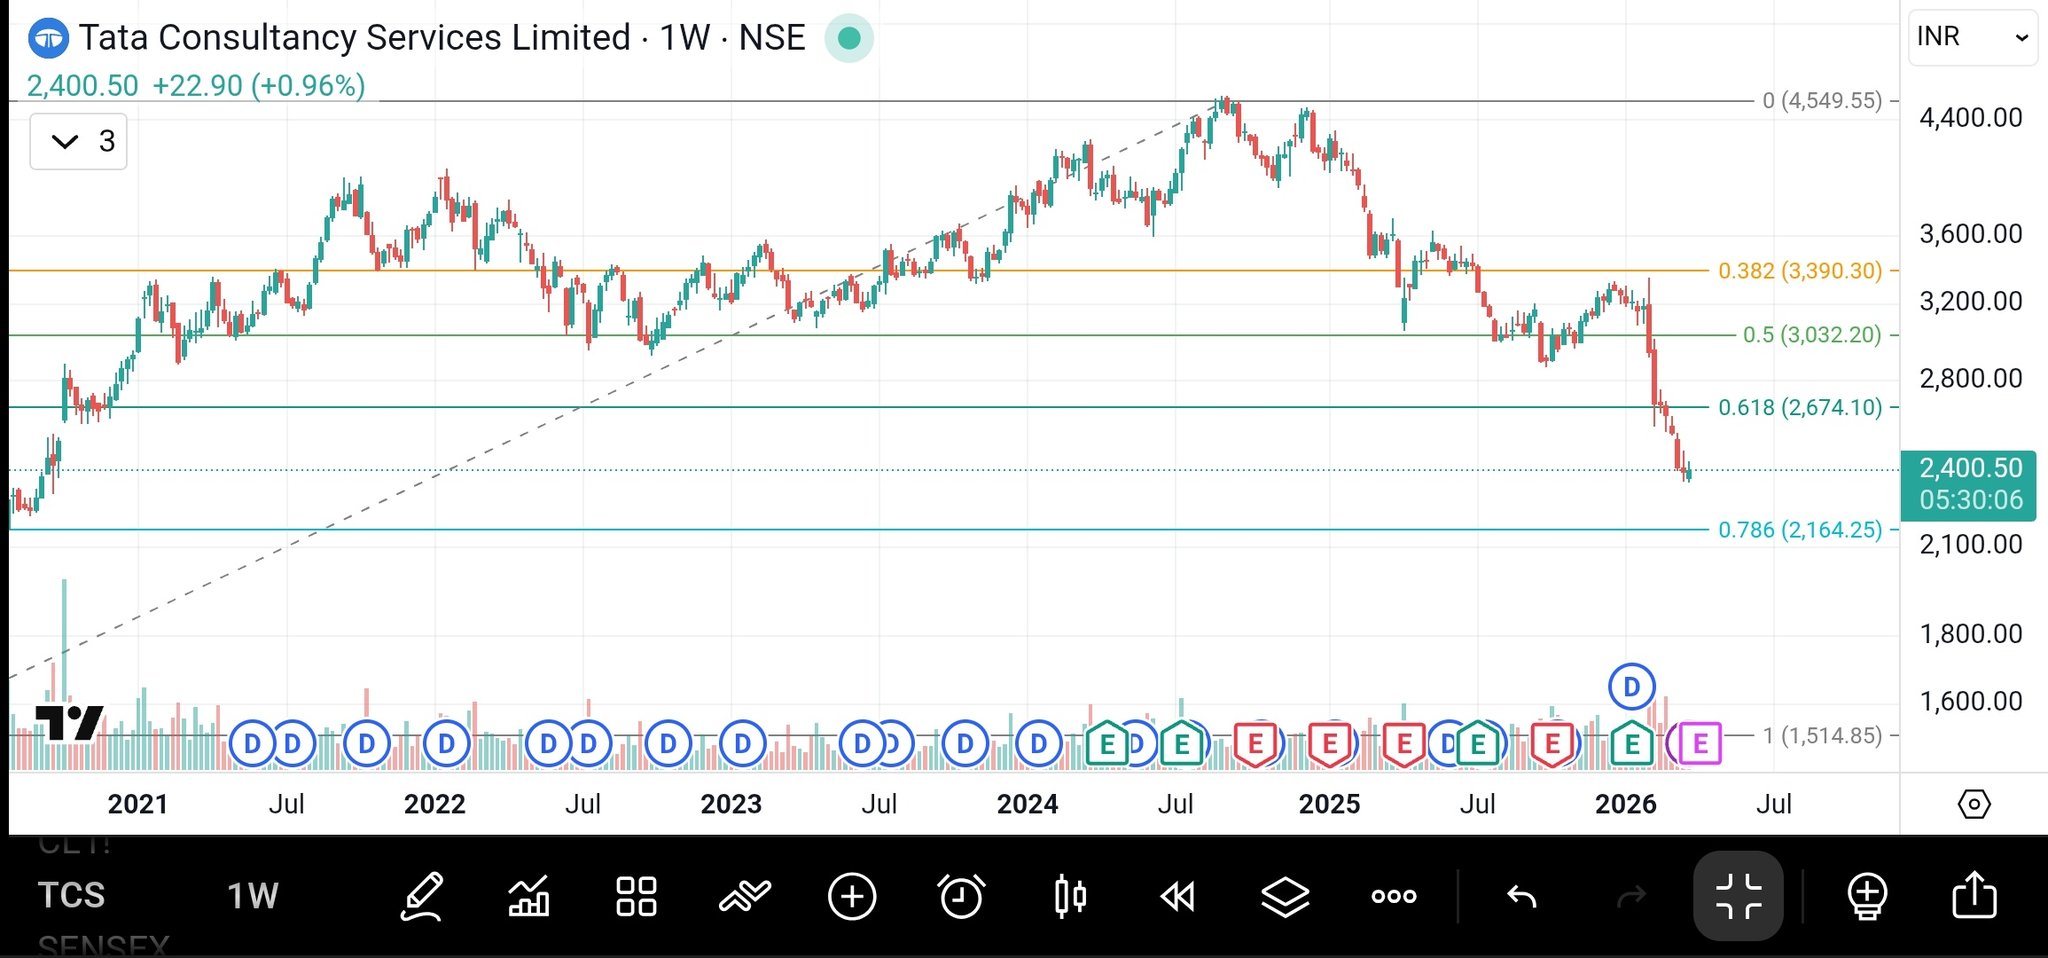Tap the 2021 label on the time axis

(x=138, y=804)
